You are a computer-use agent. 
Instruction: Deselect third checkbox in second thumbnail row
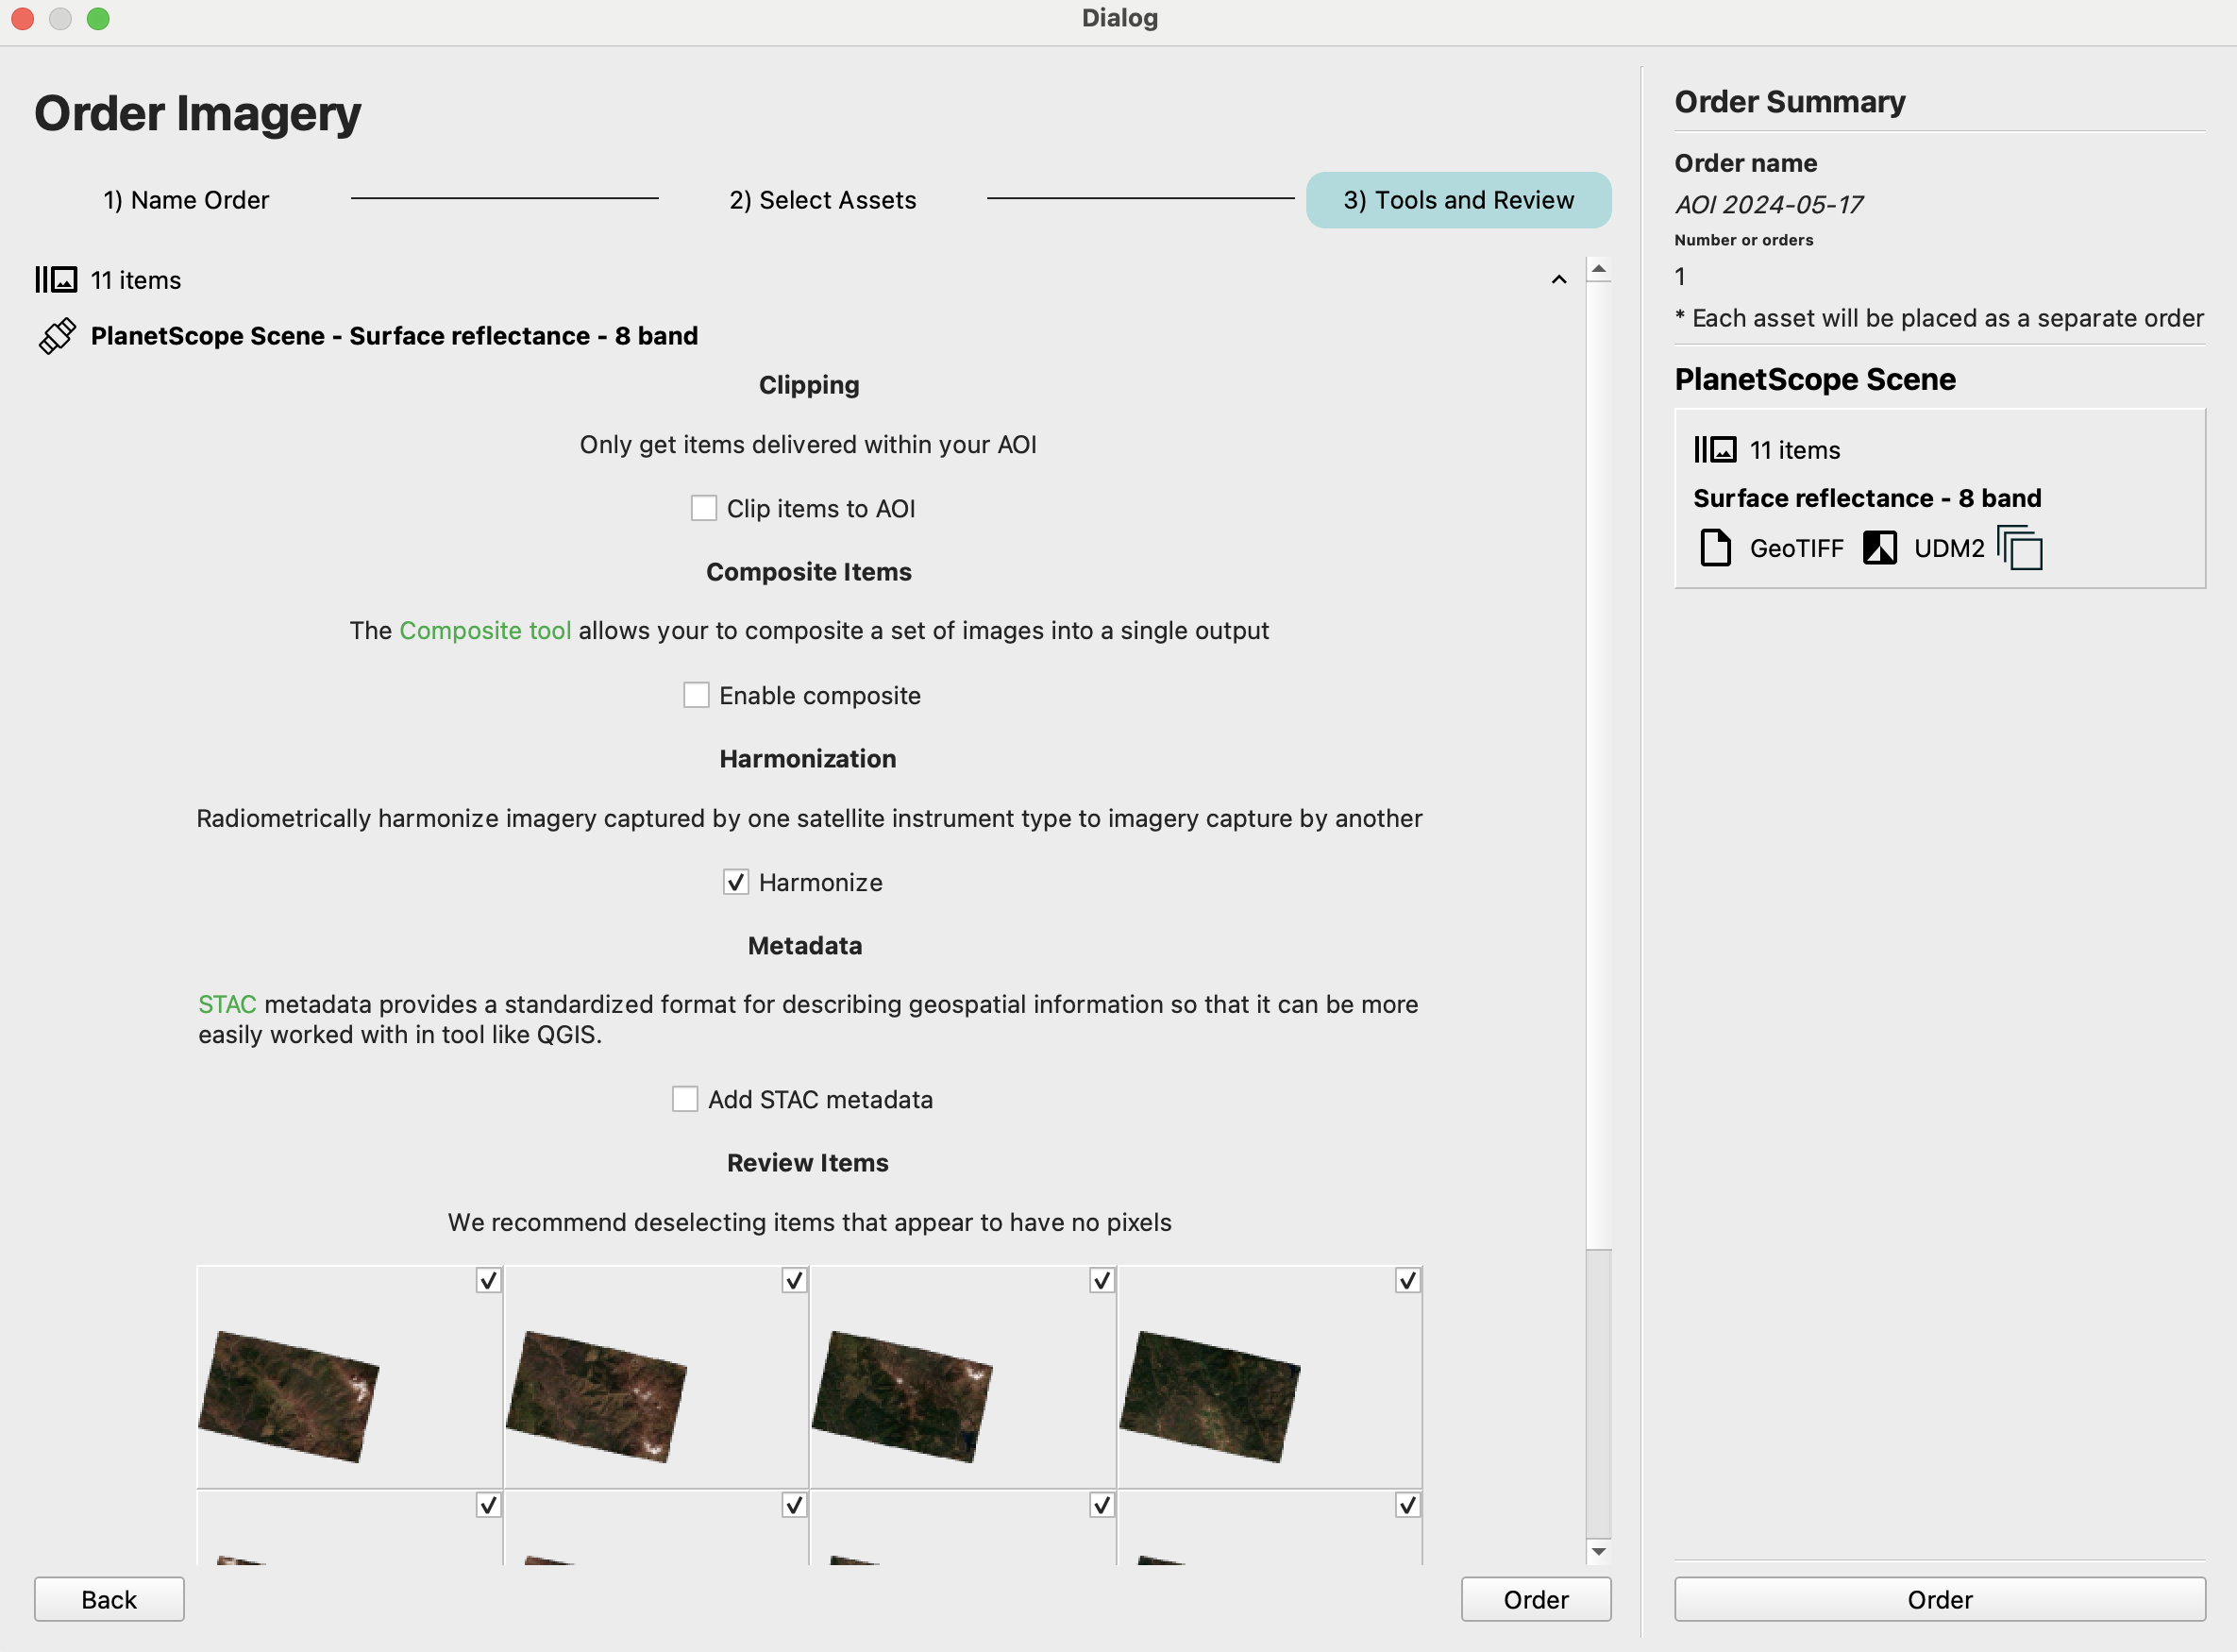pyautogui.click(x=1101, y=1505)
